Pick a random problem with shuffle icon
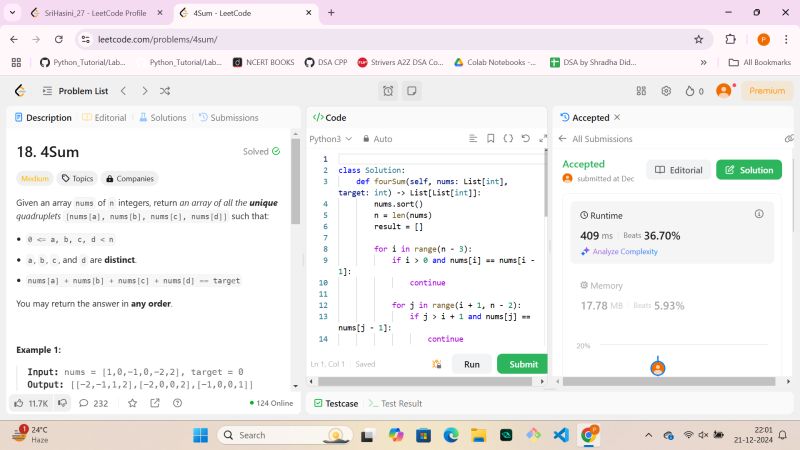Image resolution: width=800 pixels, height=450 pixels. (x=165, y=91)
